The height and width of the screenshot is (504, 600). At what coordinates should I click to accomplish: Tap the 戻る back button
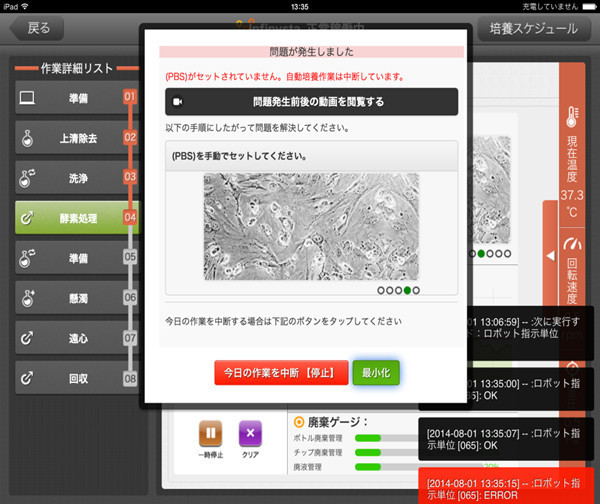(37, 28)
